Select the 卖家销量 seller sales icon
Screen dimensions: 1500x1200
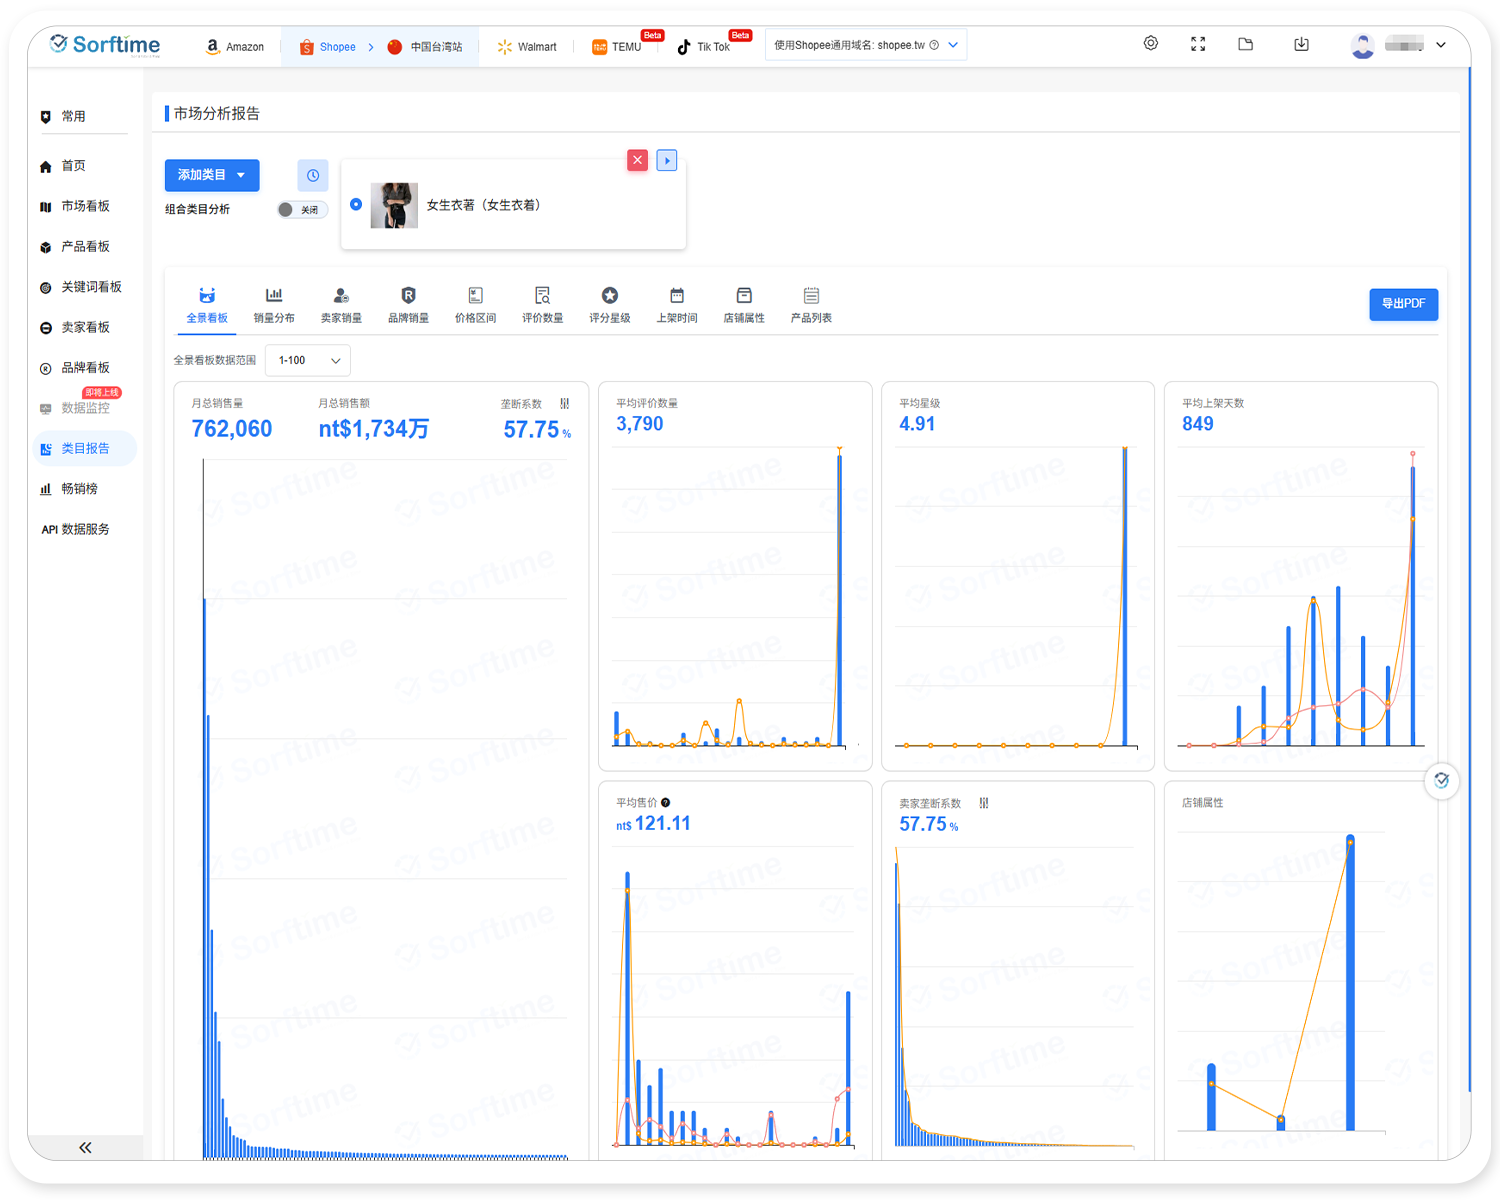click(x=341, y=303)
